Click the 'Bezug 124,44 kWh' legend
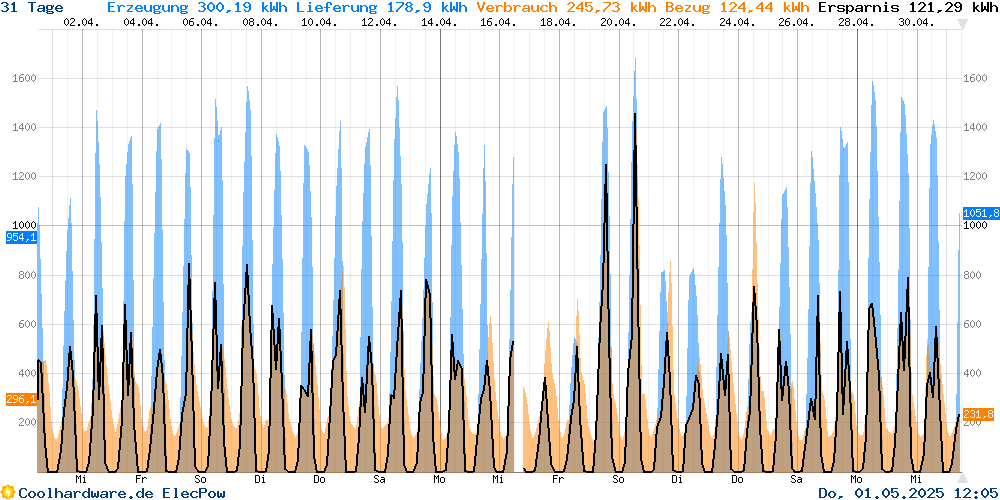The height and width of the screenshot is (500, 1000). point(738,8)
